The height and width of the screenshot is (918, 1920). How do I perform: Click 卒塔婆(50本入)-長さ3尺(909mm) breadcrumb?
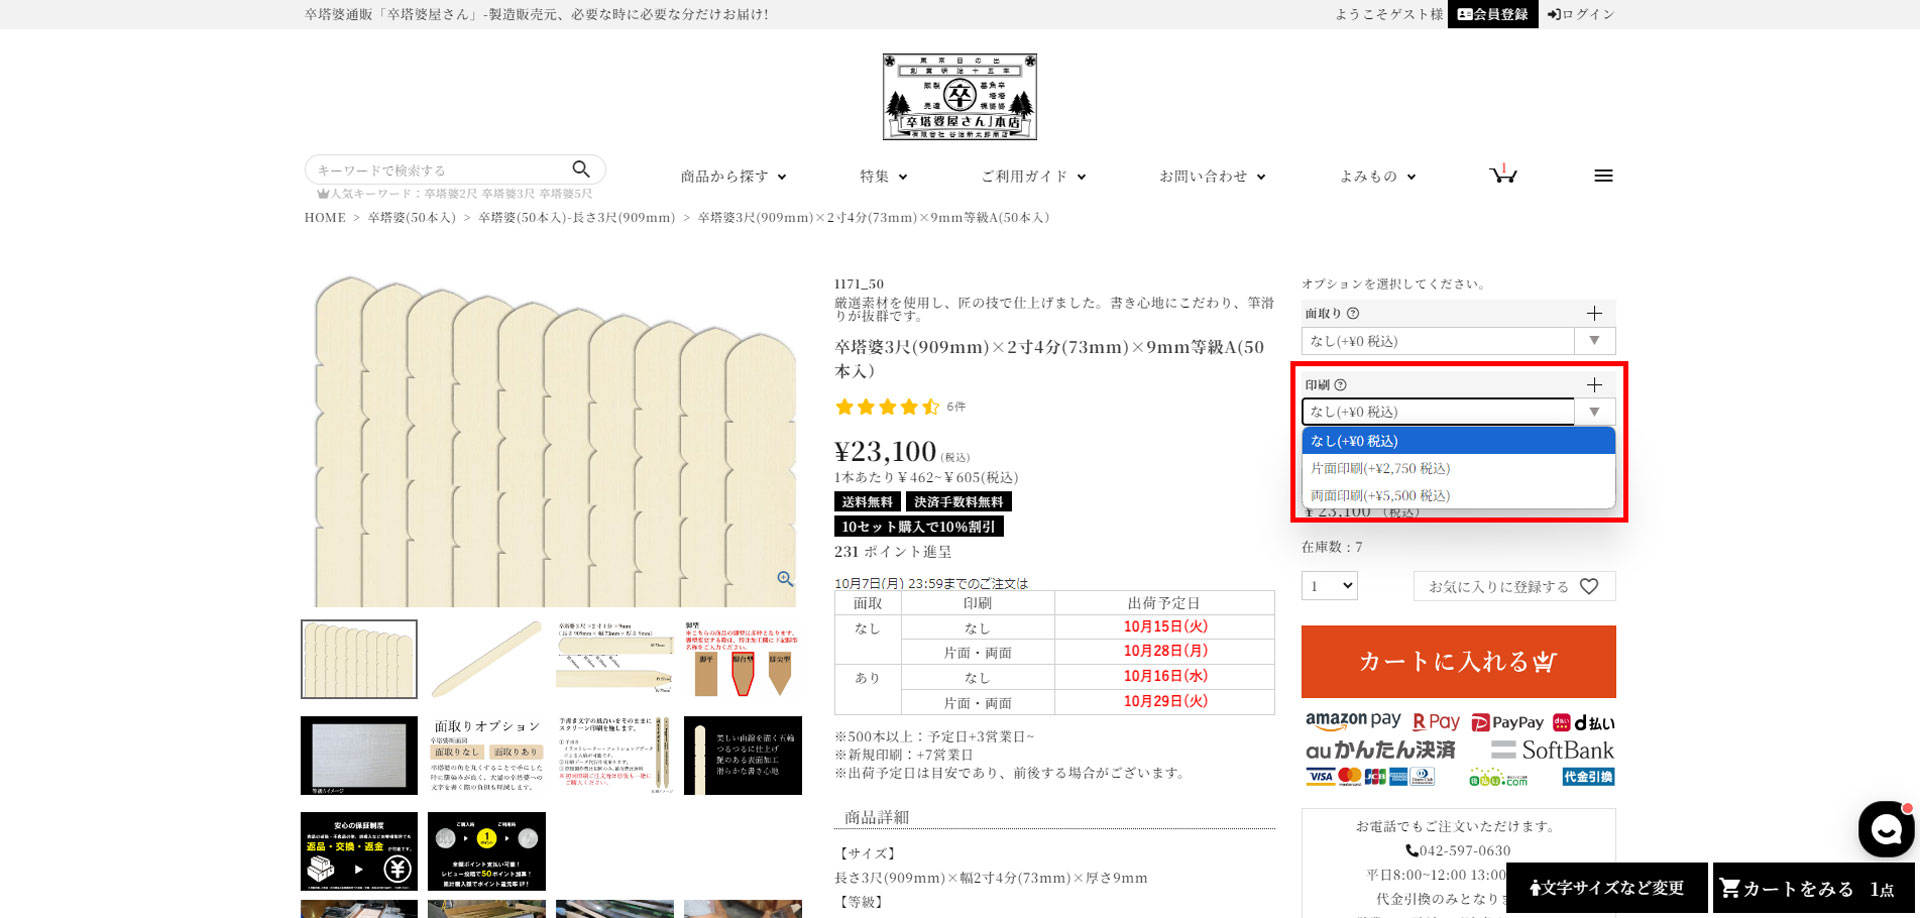(x=577, y=217)
